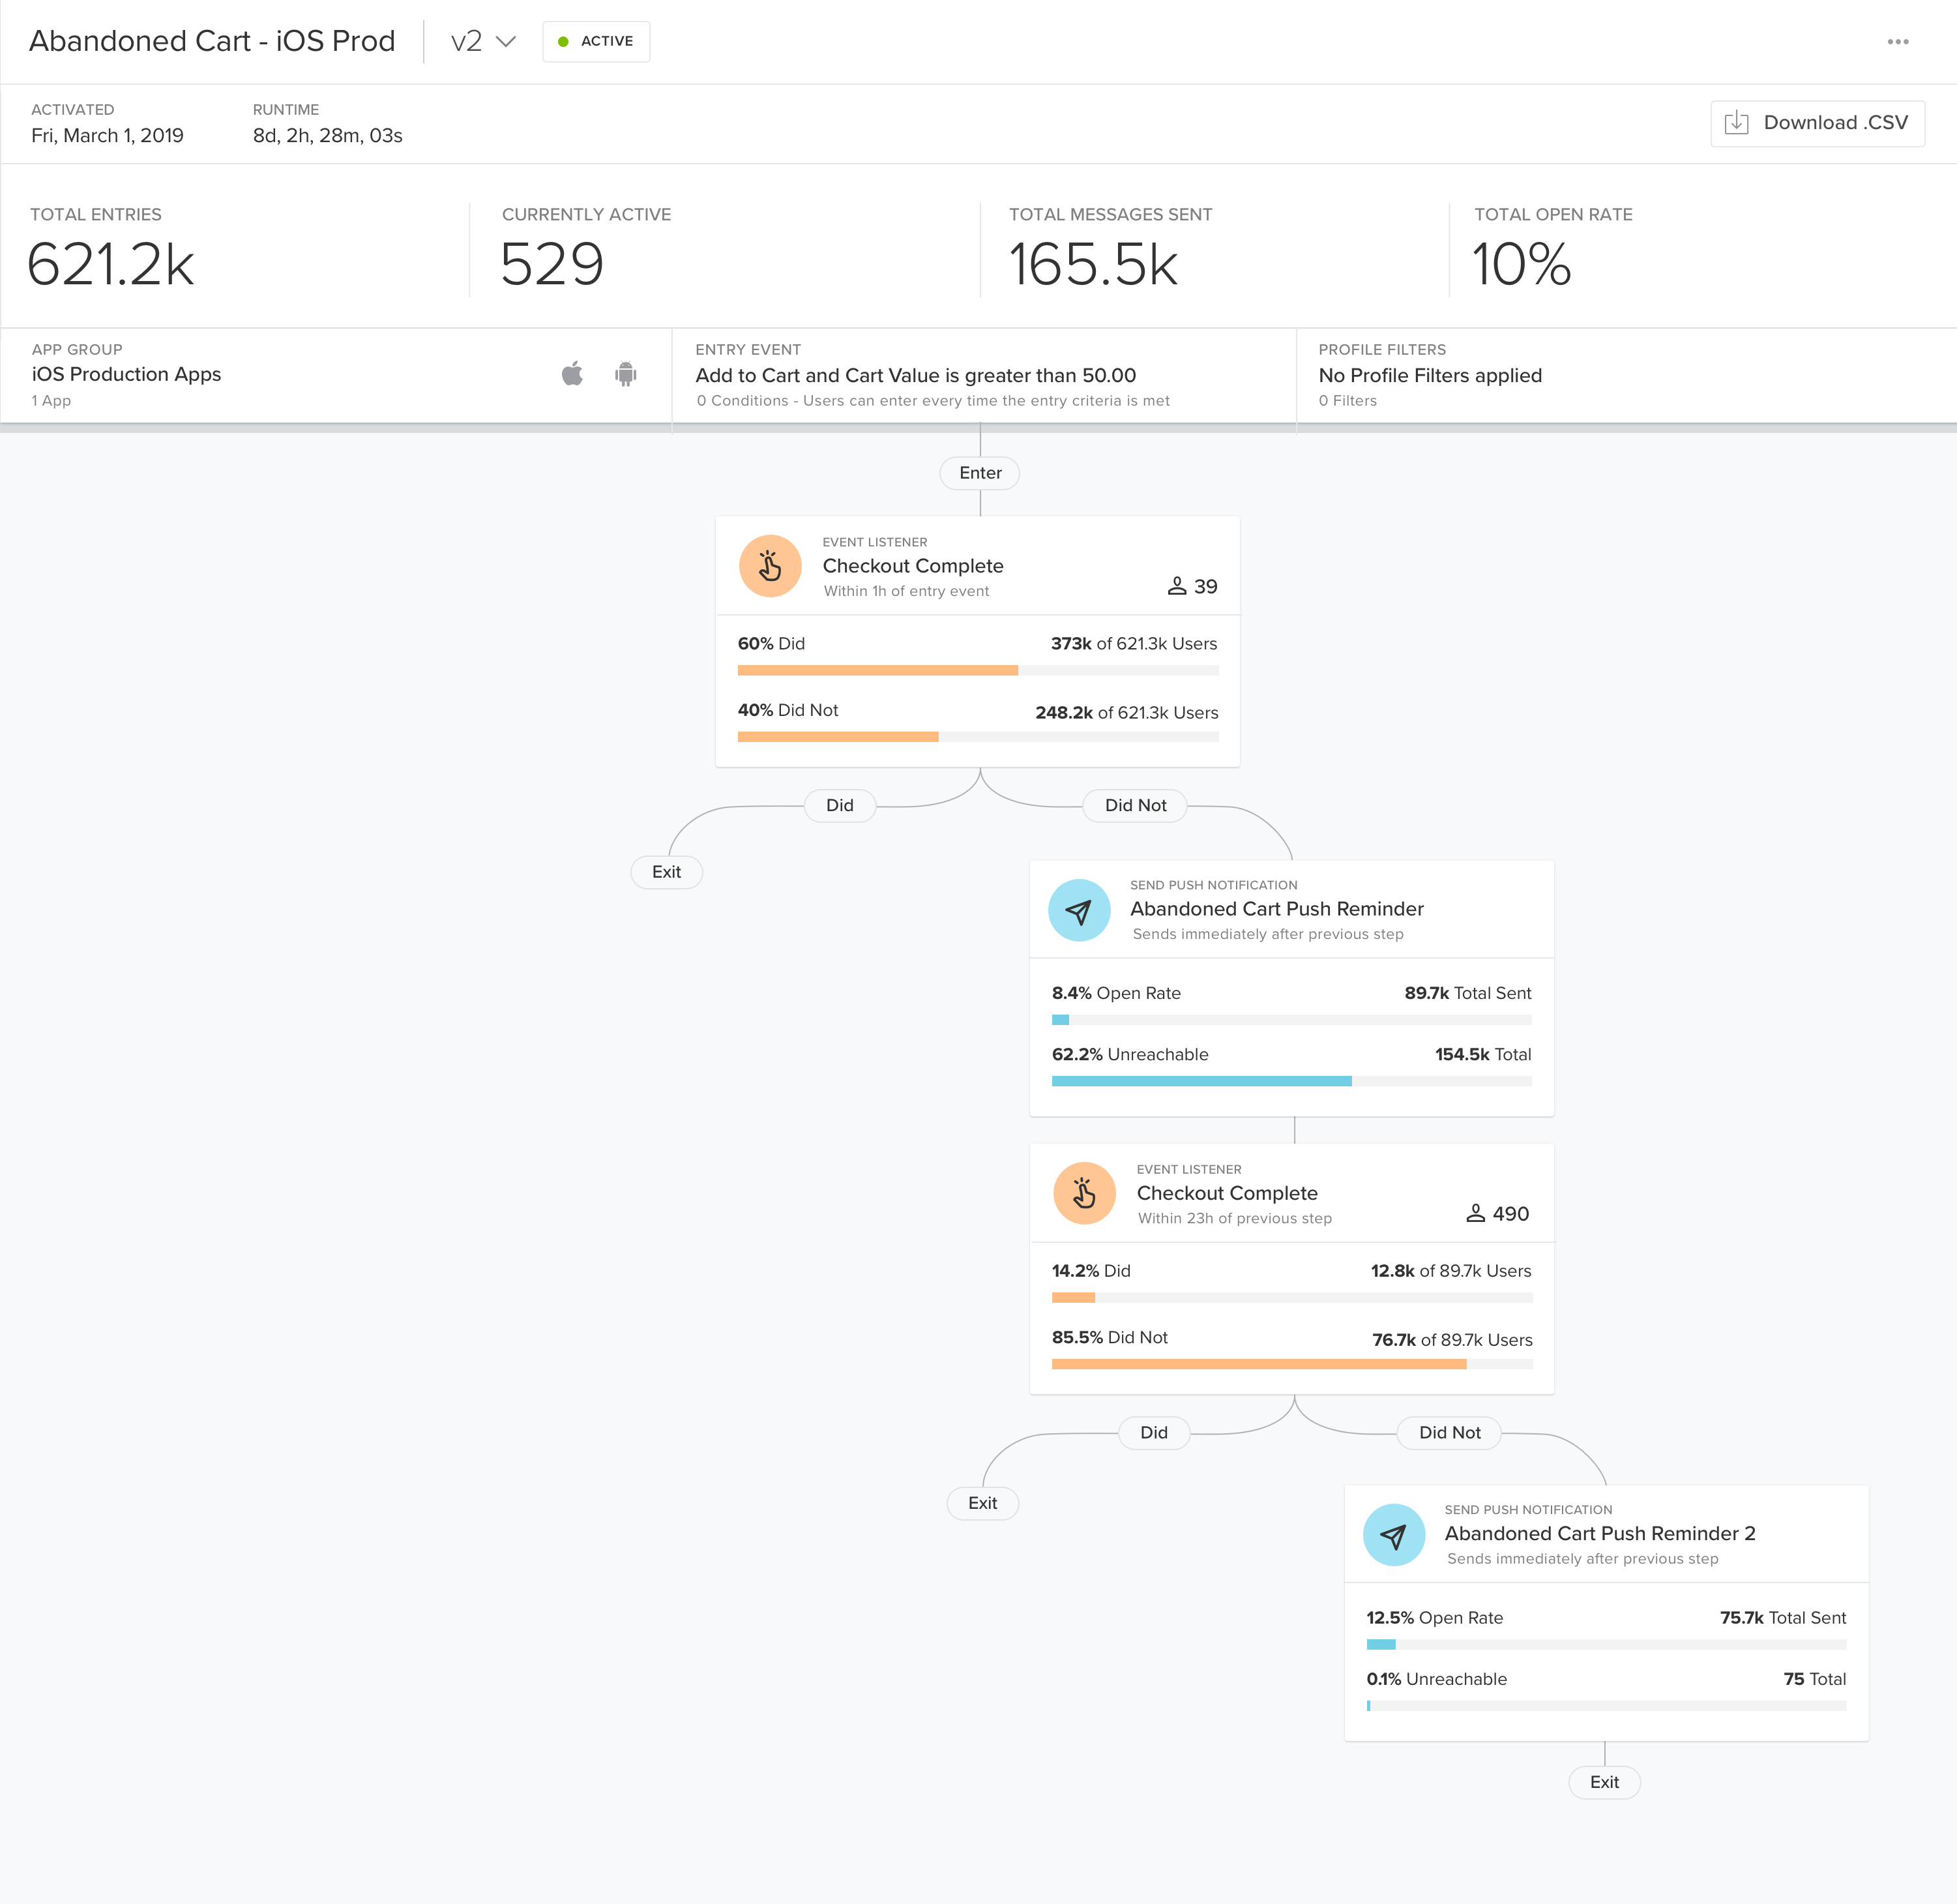Click the 60% Did progress bar

point(977,670)
